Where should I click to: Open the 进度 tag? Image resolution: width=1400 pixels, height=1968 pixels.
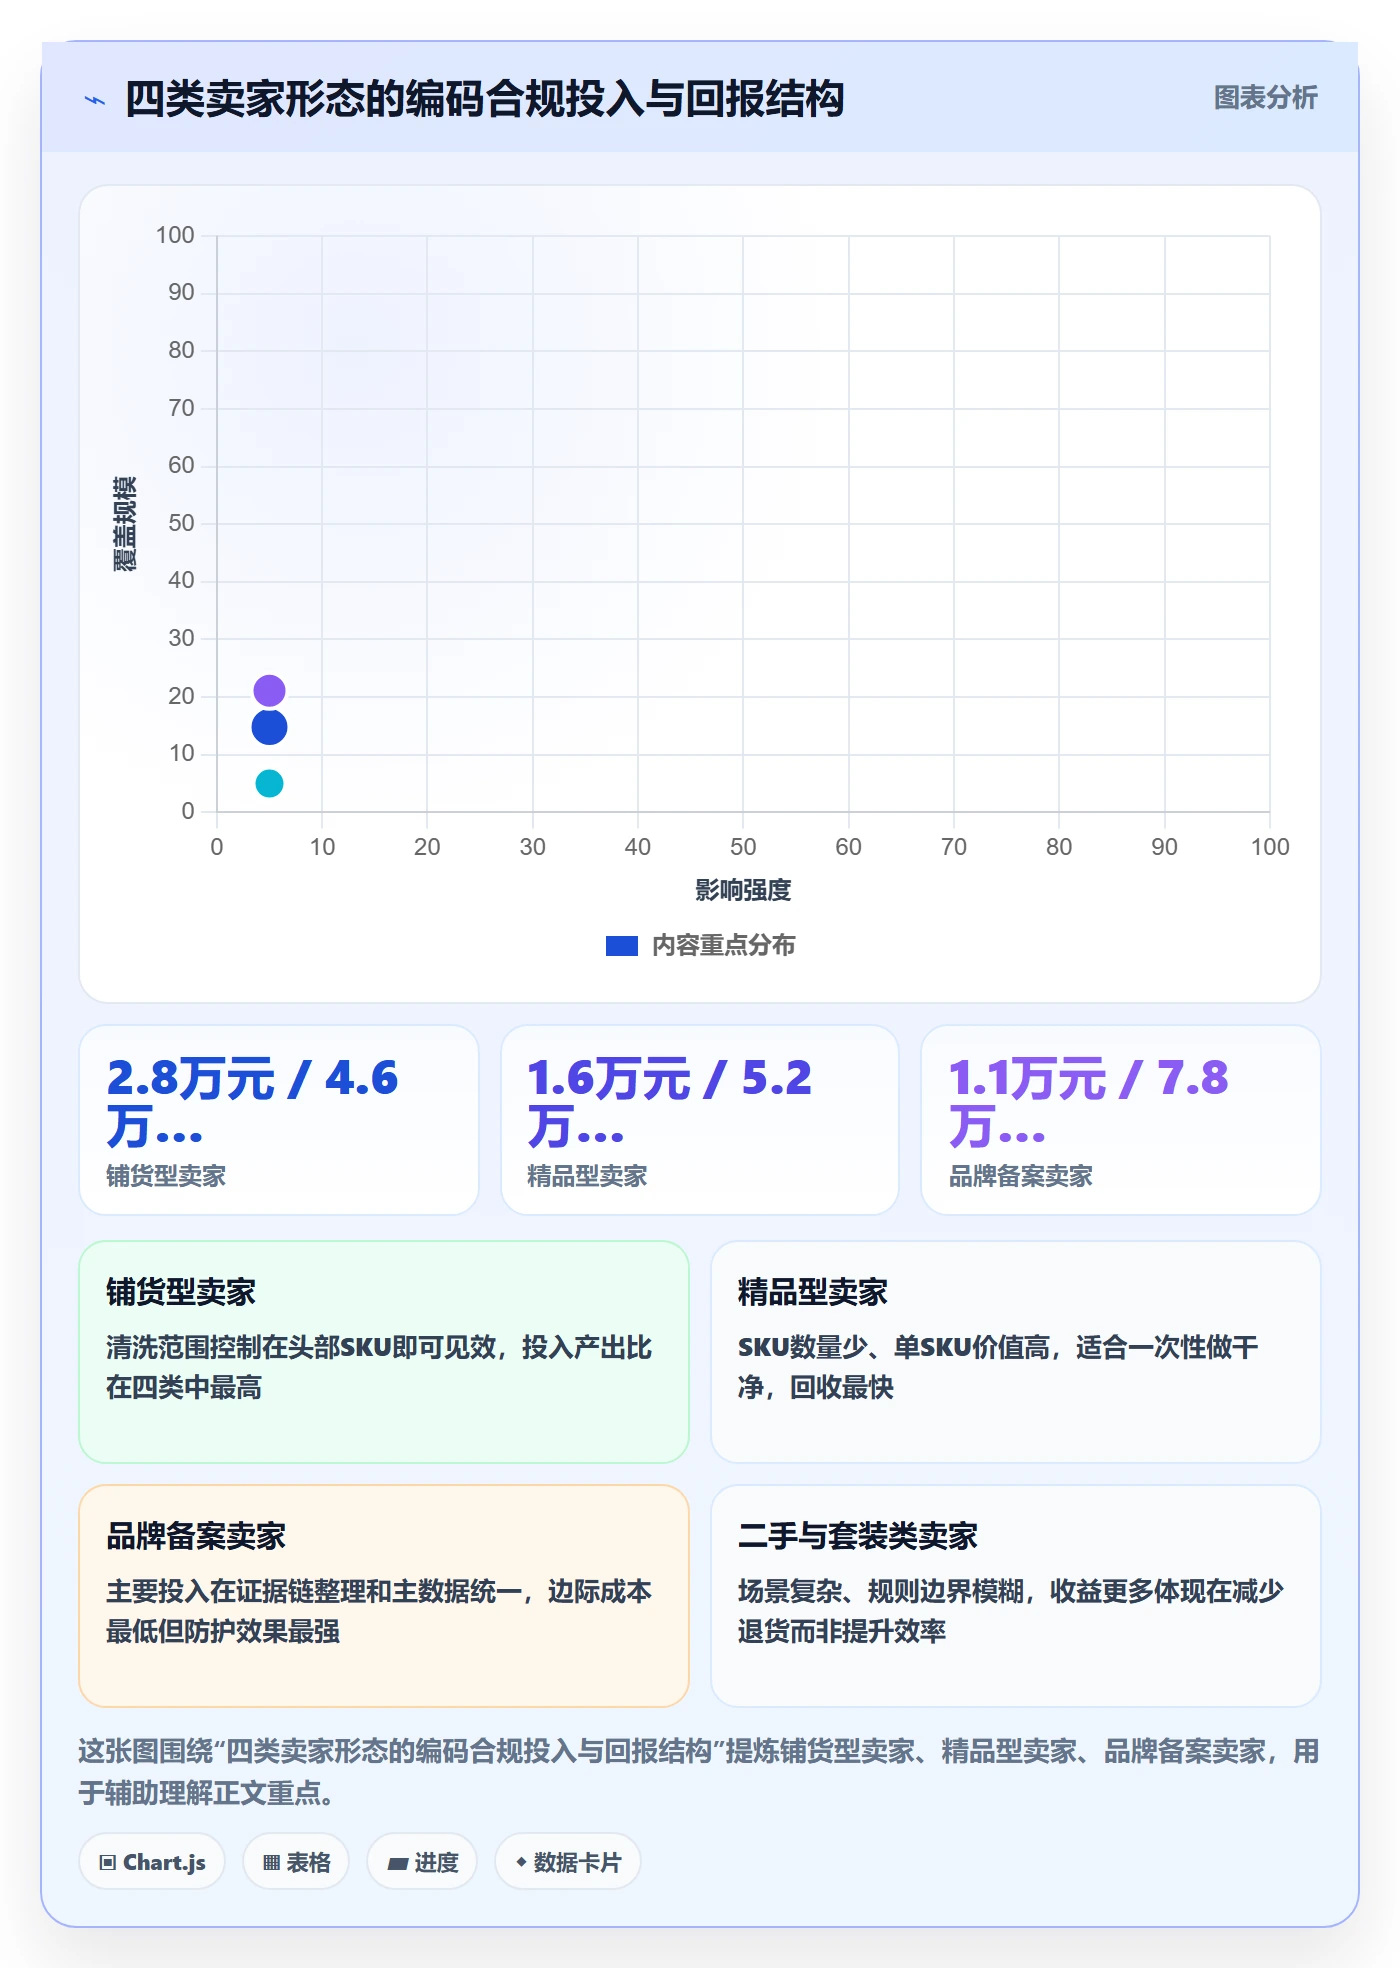(x=422, y=1862)
